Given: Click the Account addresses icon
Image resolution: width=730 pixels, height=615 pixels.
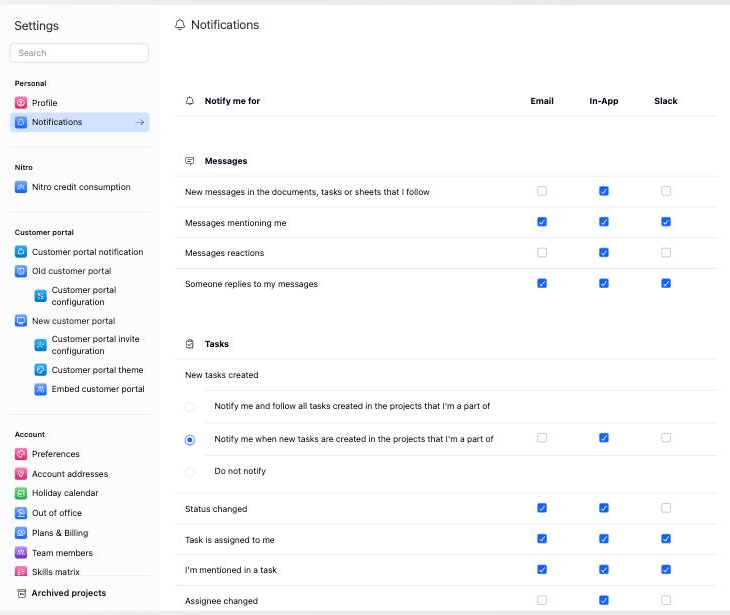Looking at the screenshot, I should pos(21,474).
